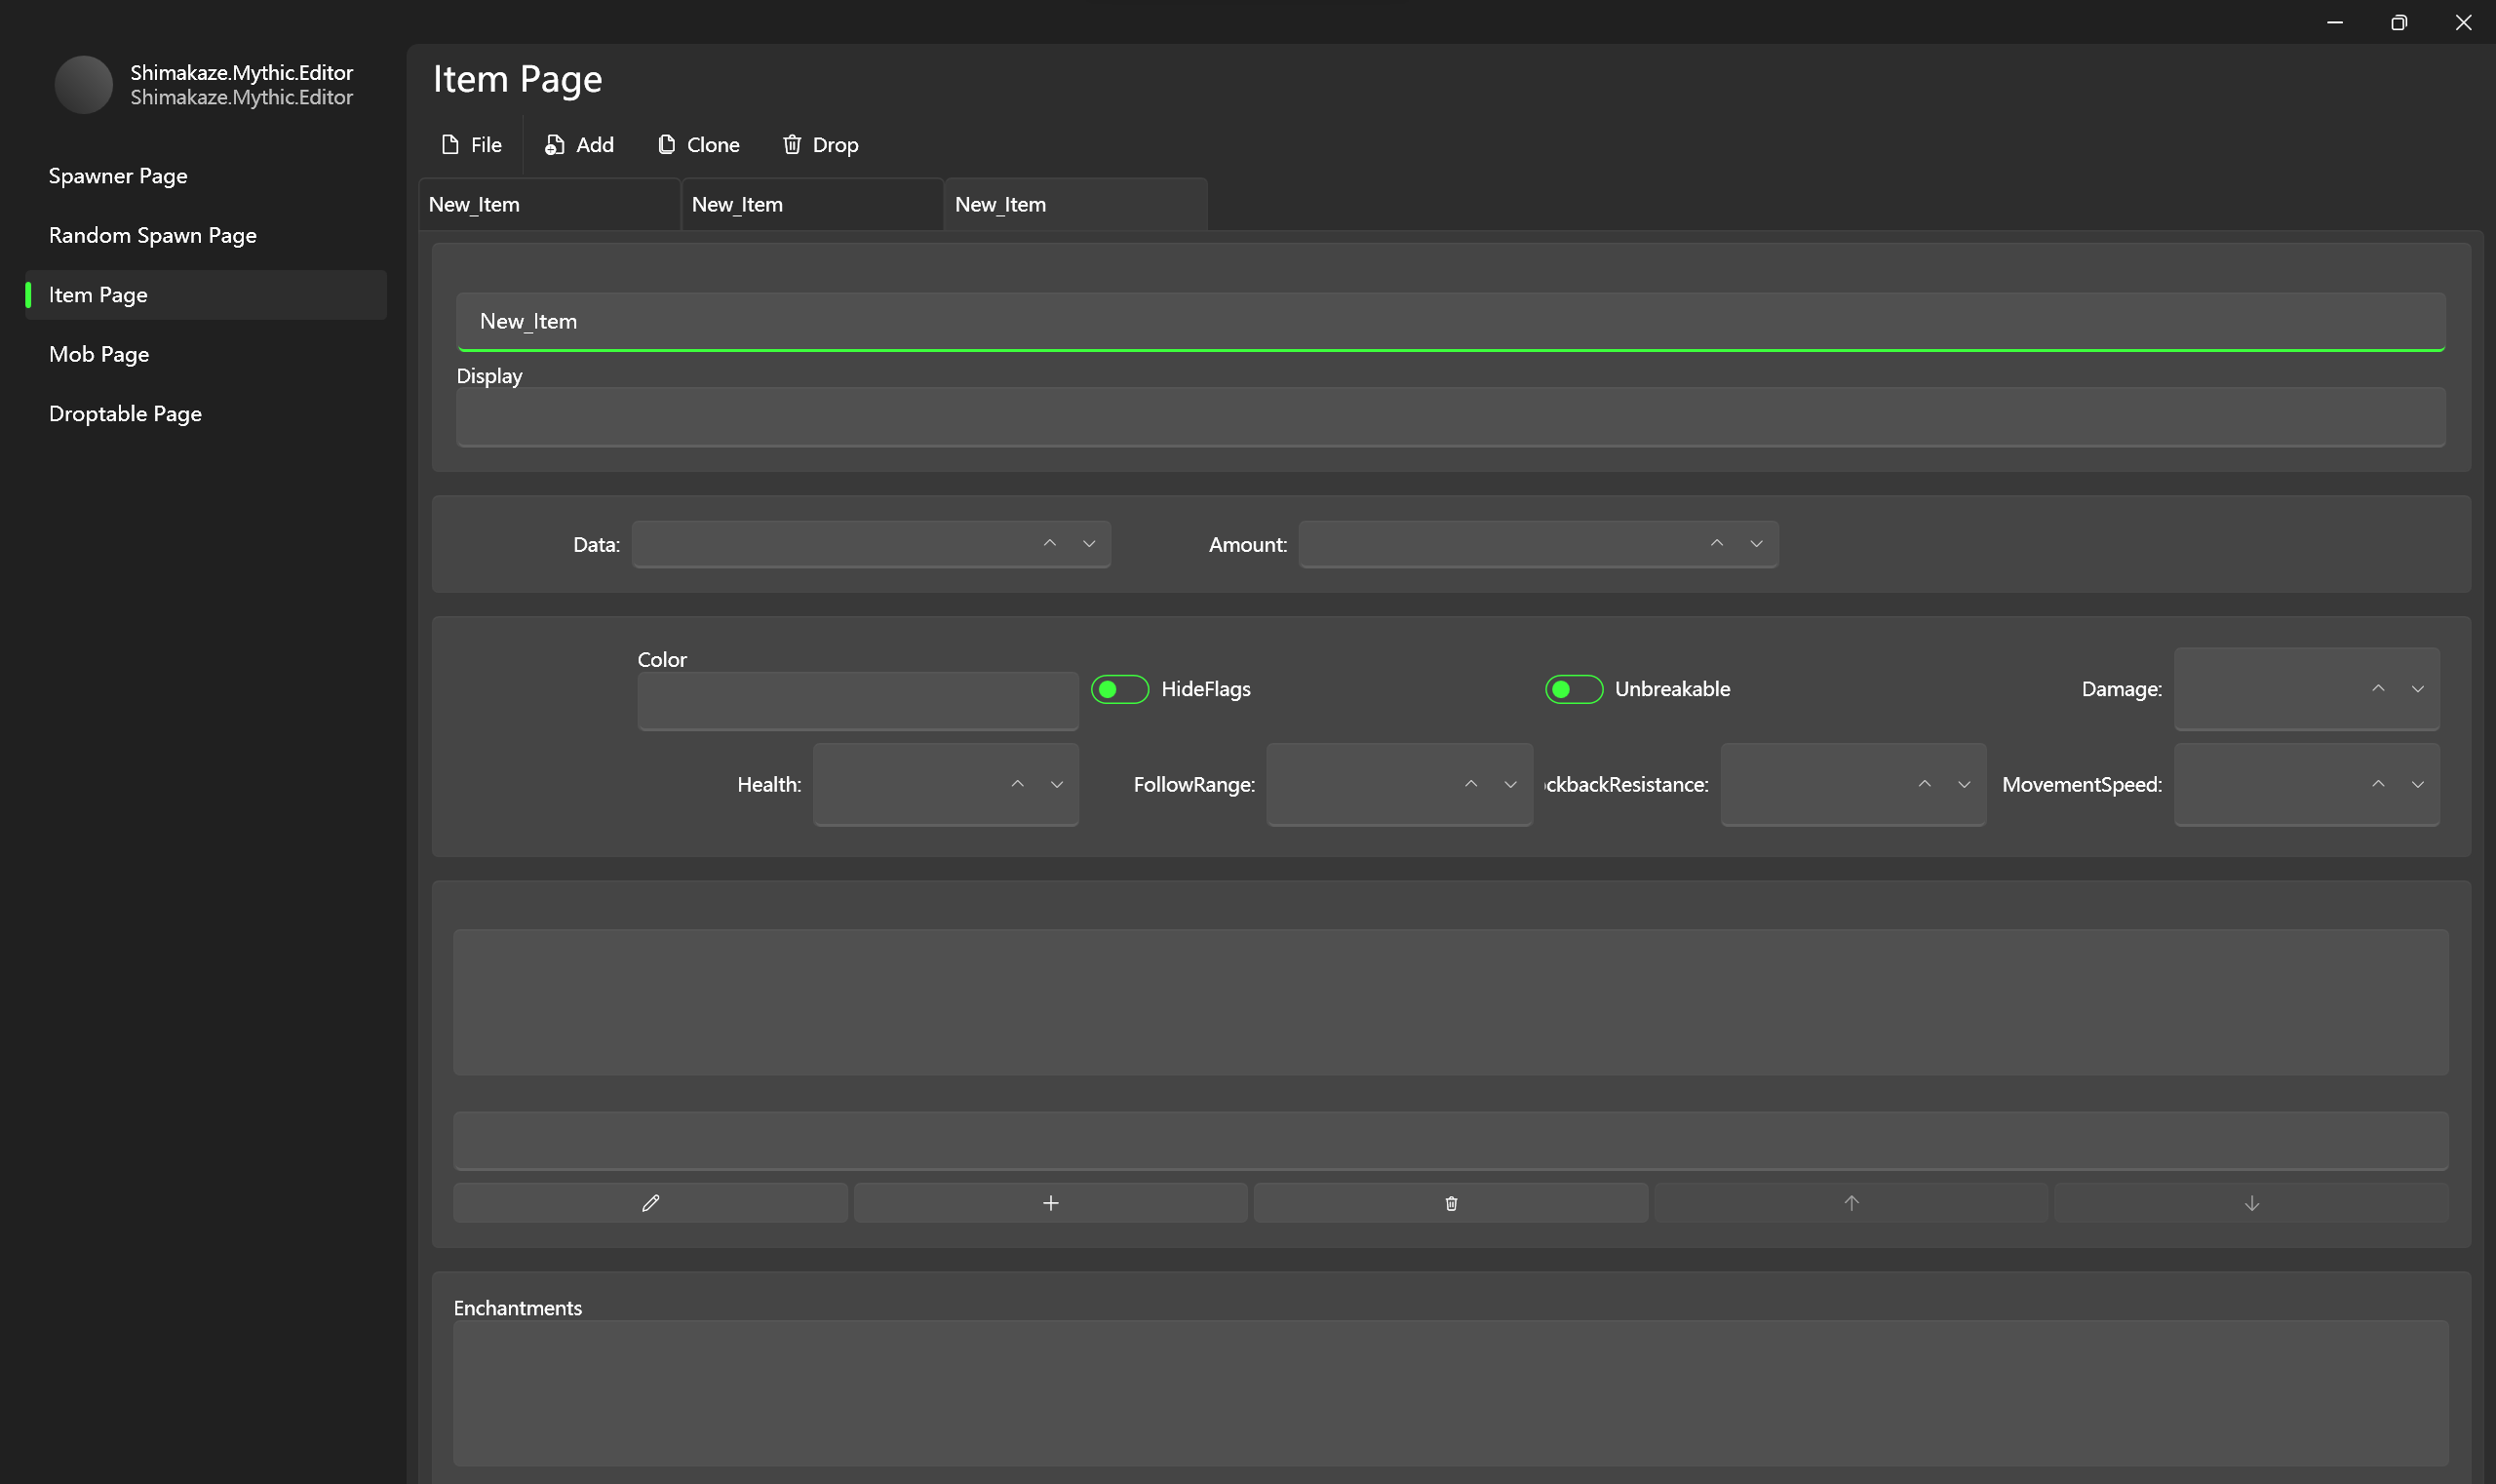
Task: Click the Clone icon in the toolbar
Action: point(667,144)
